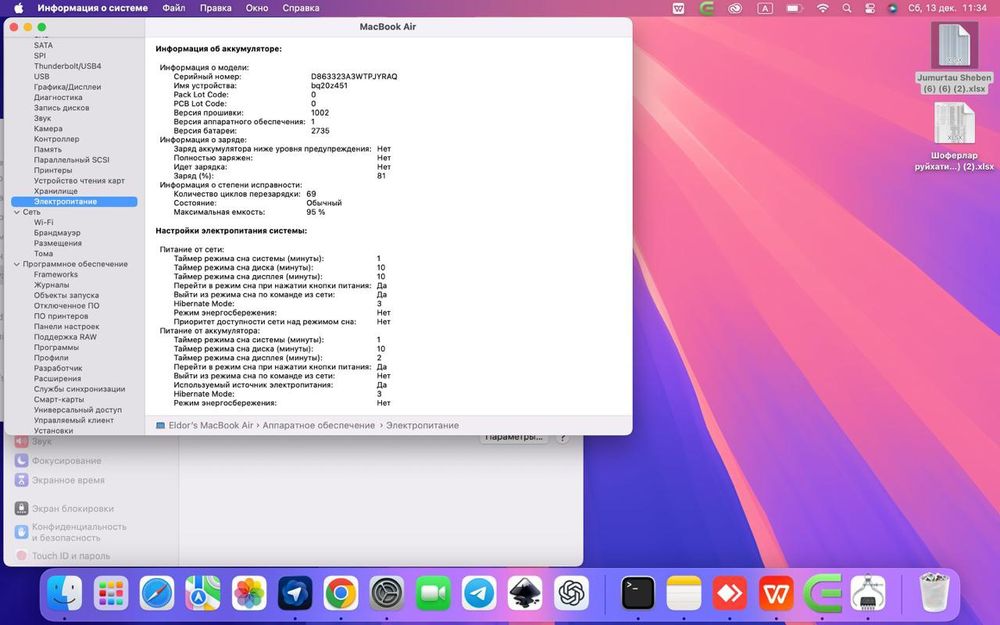Open ChatGPT app in the Dock
1000x625 pixels.
(x=571, y=593)
